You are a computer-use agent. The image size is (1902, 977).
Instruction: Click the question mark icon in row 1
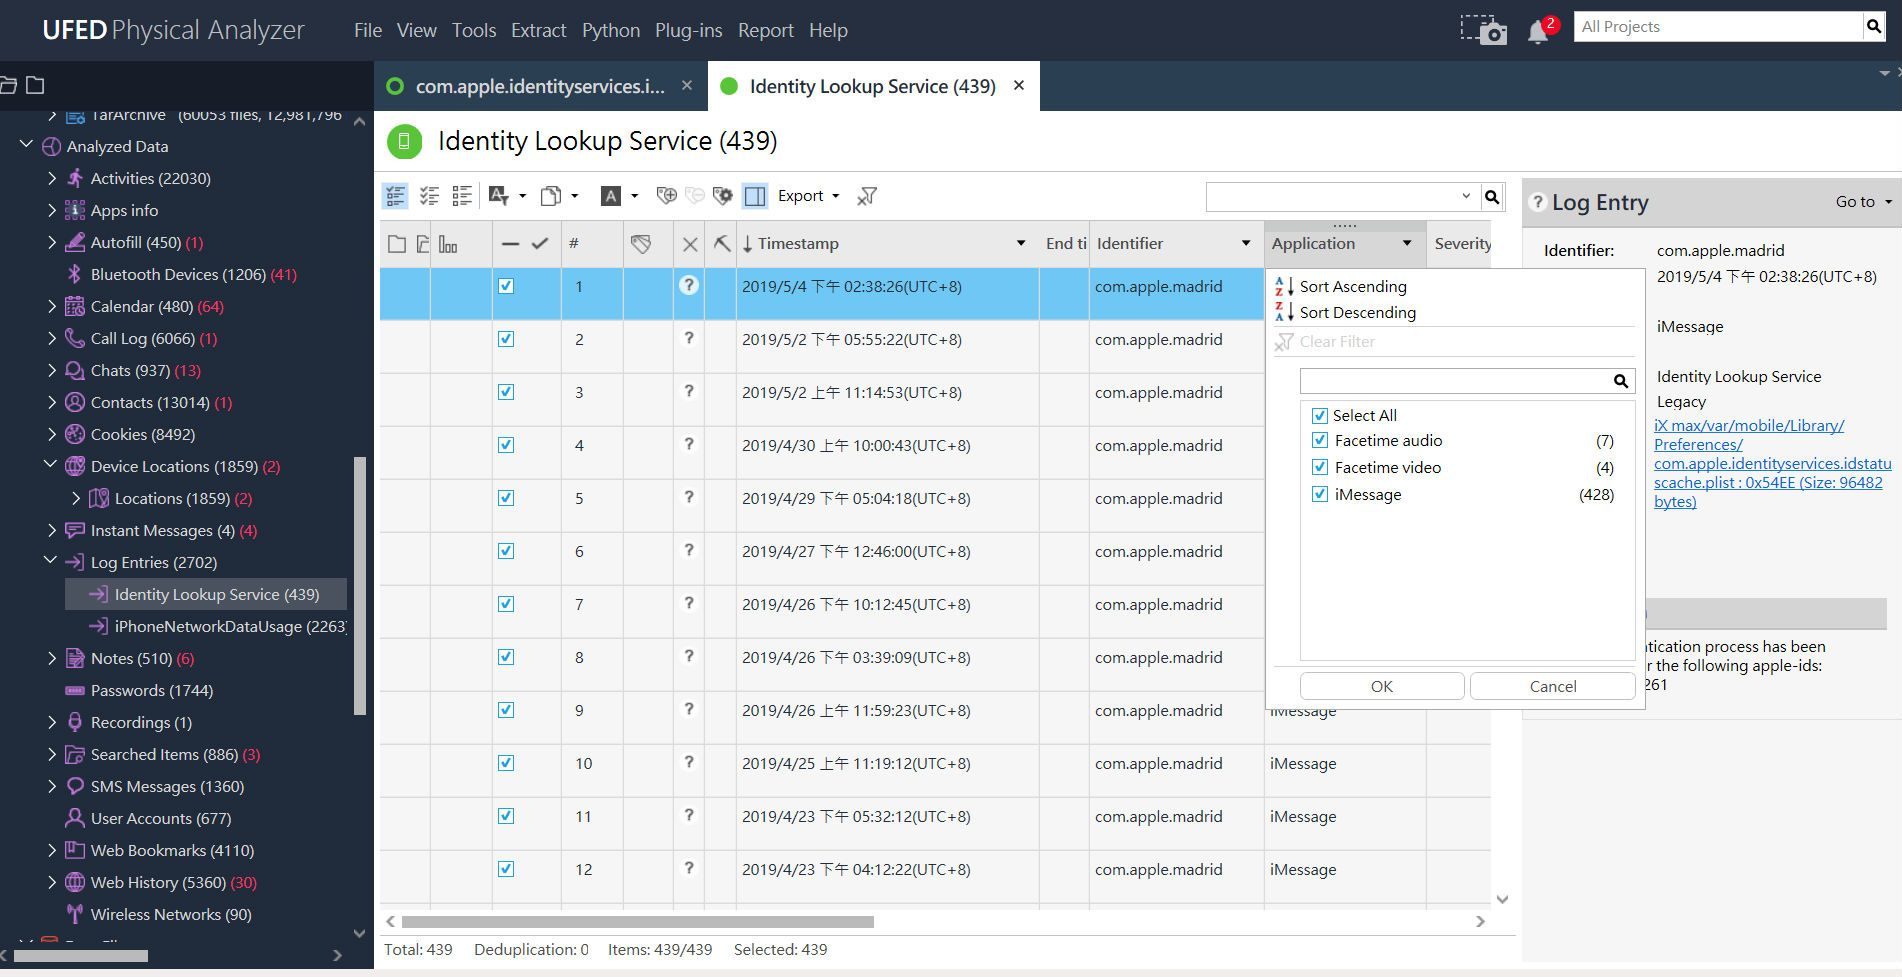point(688,285)
